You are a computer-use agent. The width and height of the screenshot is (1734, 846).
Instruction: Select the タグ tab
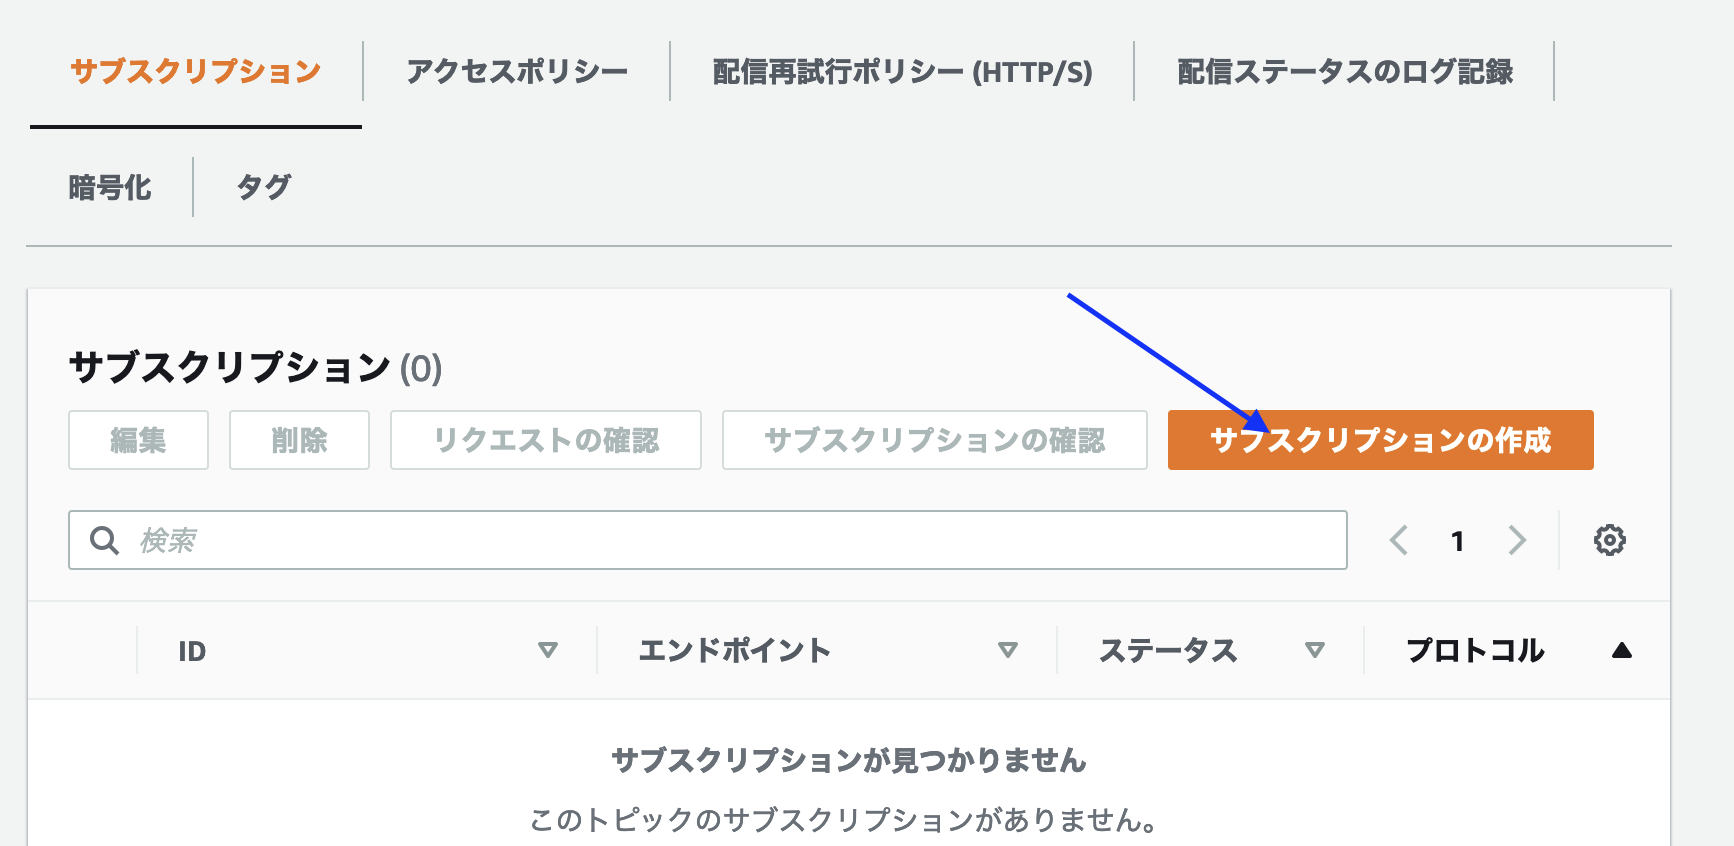coord(263,186)
